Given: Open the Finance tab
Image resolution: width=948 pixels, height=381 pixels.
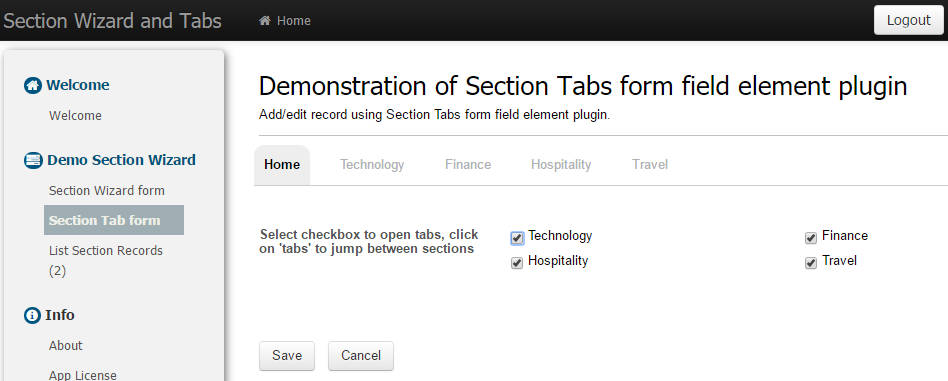Looking at the screenshot, I should coord(468,164).
